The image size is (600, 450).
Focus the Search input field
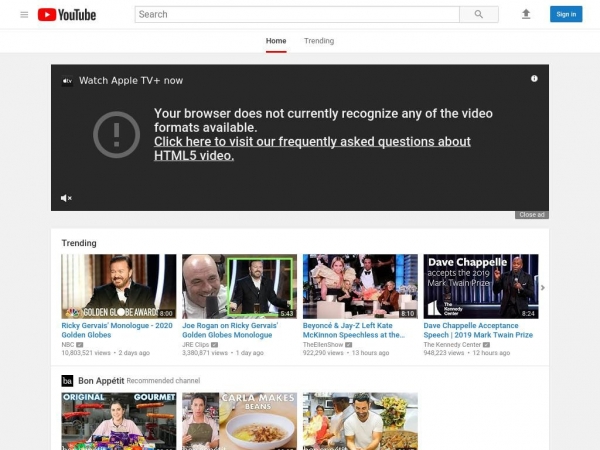tap(297, 15)
